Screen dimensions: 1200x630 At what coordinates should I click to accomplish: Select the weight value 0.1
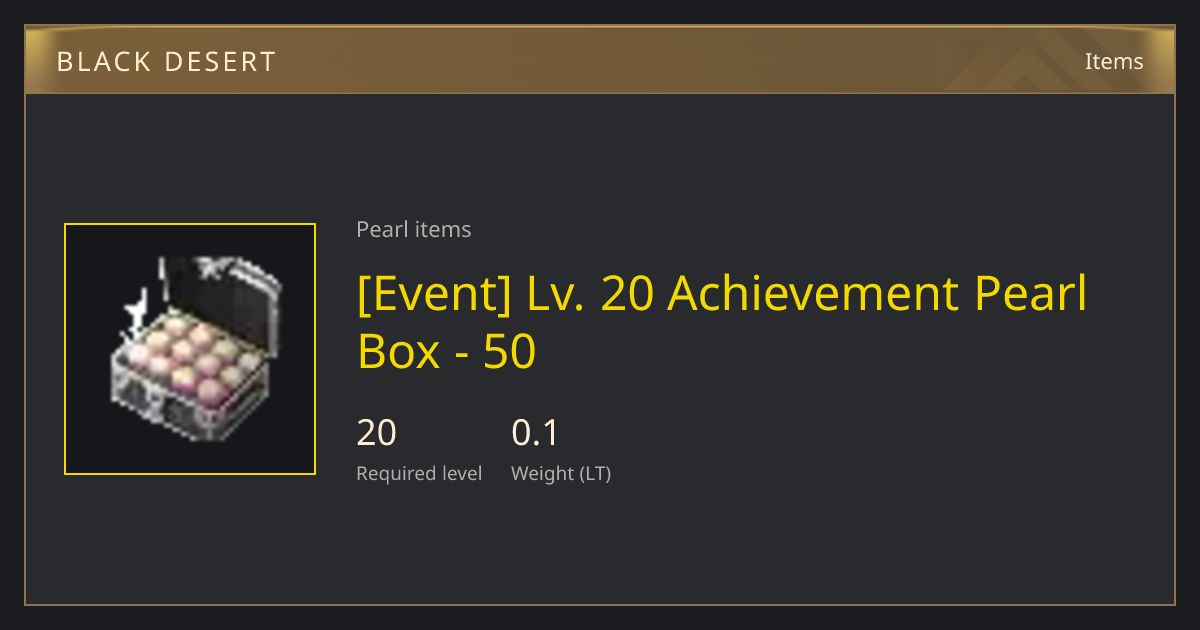(x=535, y=433)
